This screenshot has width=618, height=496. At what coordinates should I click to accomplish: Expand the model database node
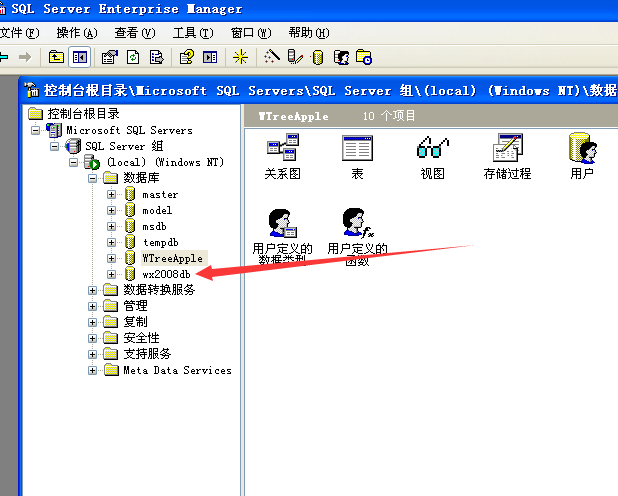click(111, 210)
